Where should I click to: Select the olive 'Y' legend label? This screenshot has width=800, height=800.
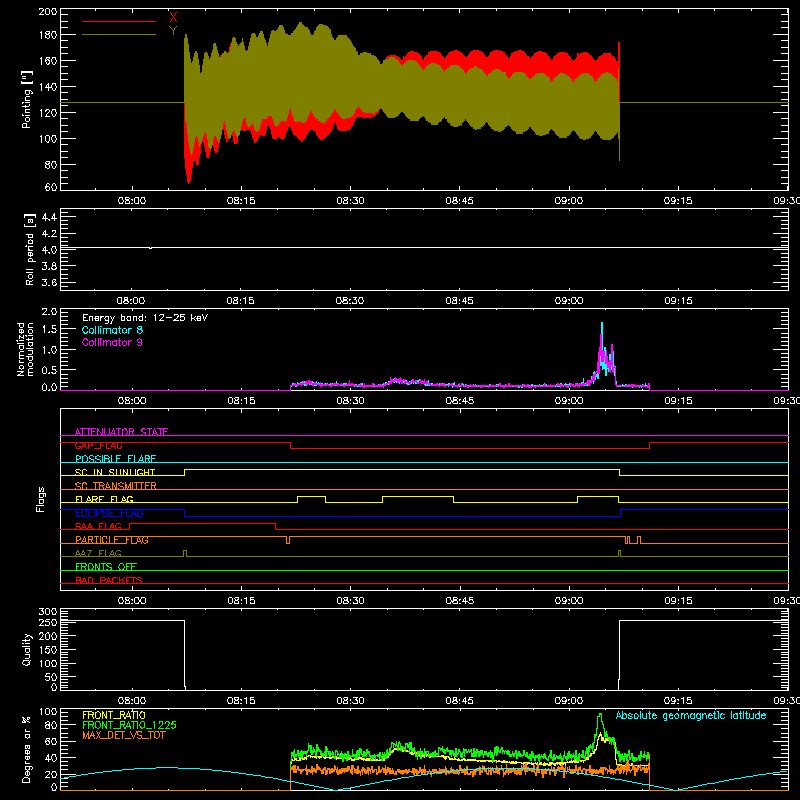pyautogui.click(x=173, y=30)
